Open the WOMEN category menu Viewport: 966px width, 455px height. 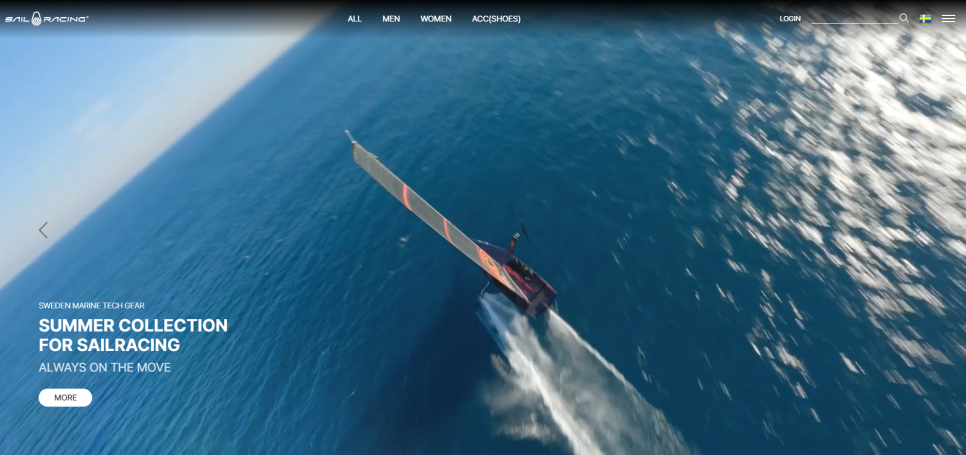coord(436,19)
